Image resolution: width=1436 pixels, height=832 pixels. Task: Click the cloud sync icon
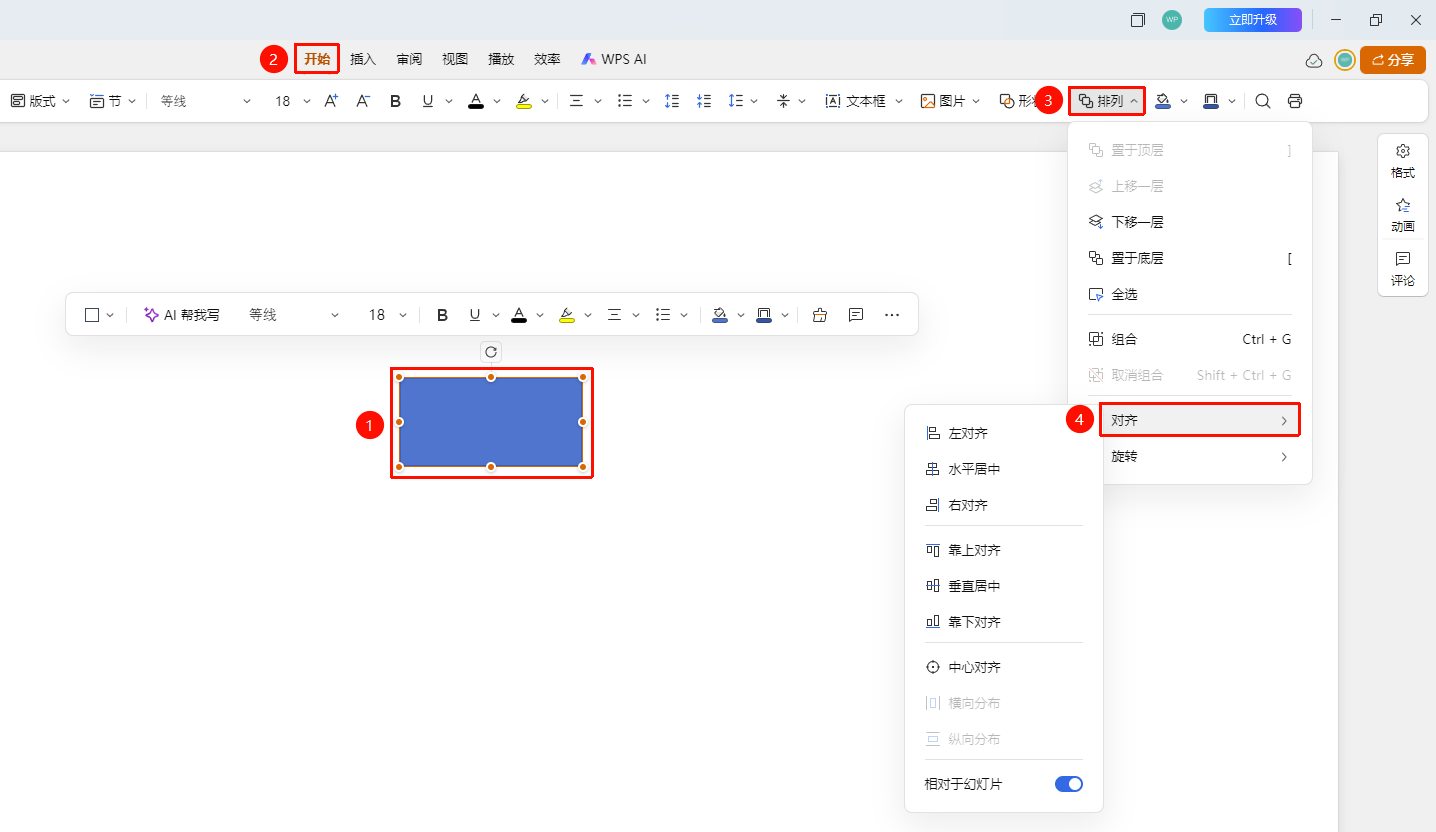point(1314,61)
